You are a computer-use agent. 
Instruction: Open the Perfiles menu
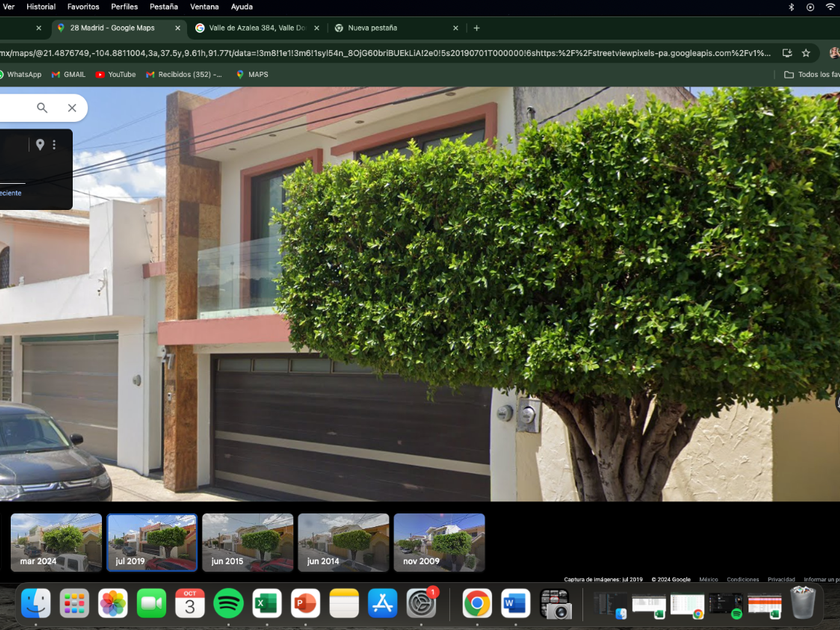(124, 7)
